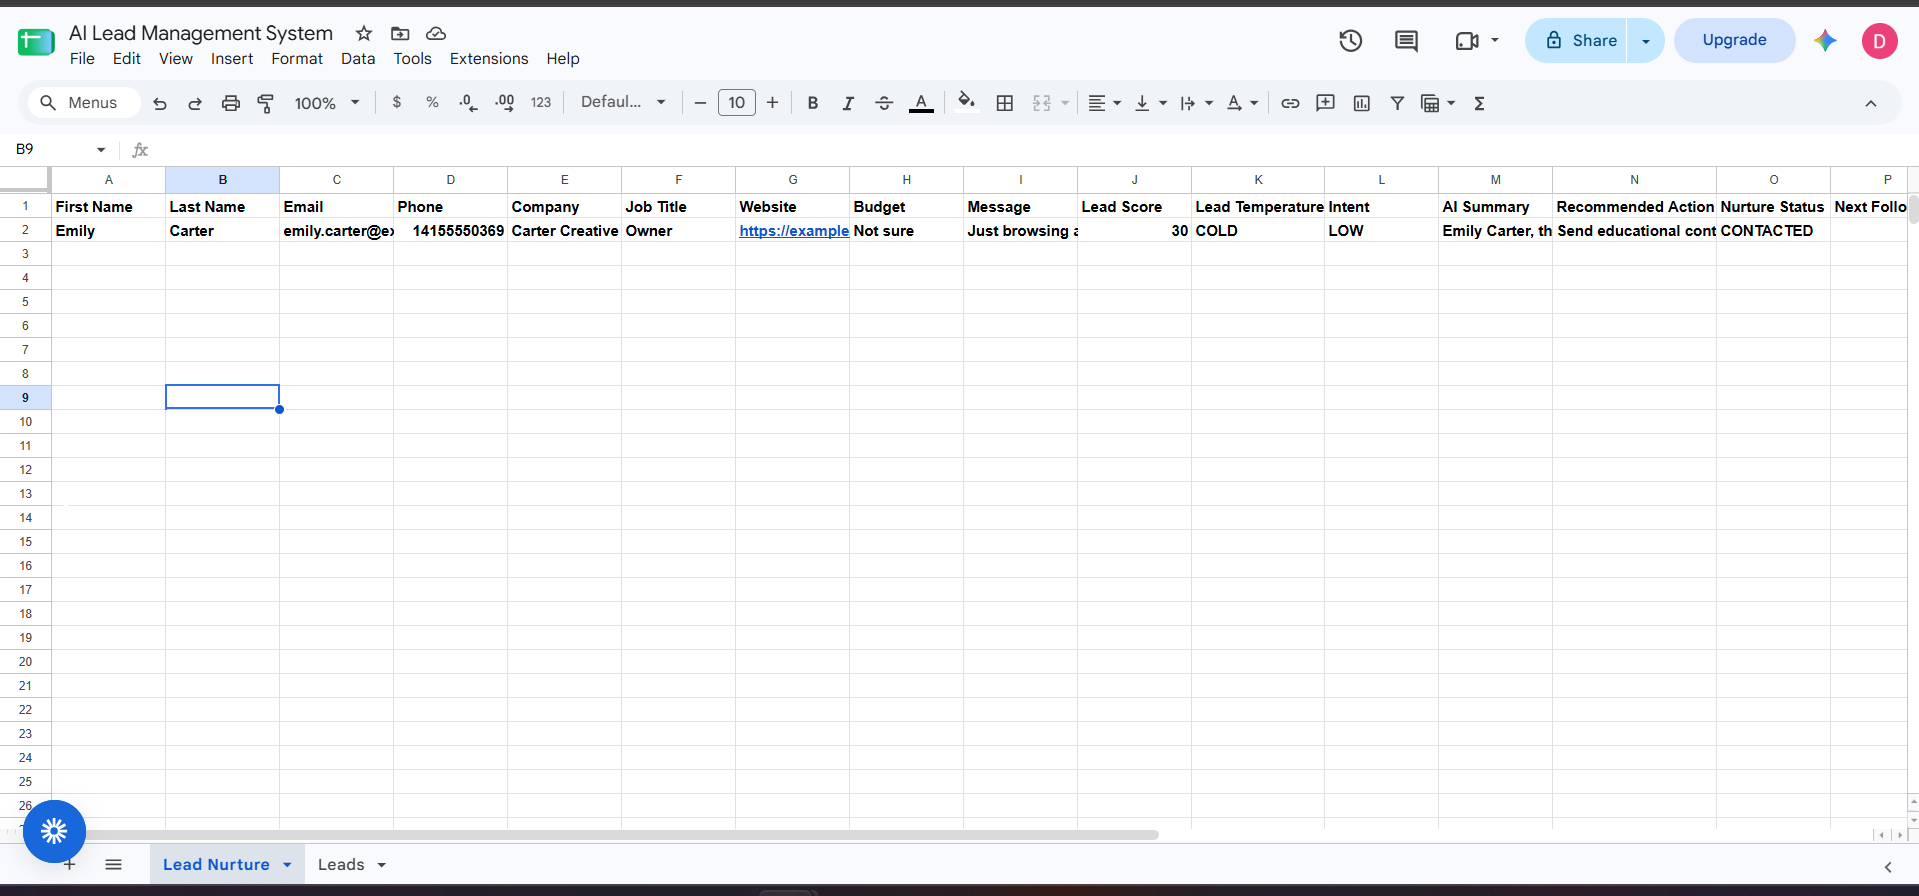Select the paint format roller icon

click(x=266, y=103)
